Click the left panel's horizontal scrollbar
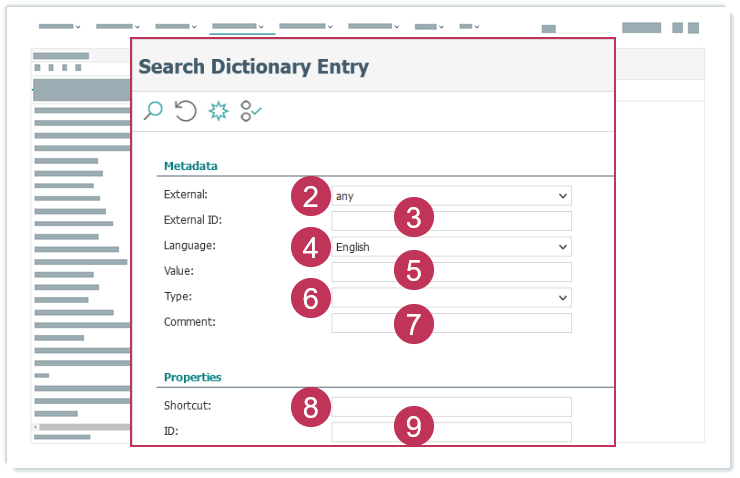Image resolution: width=740 pixels, height=478 pixels. coord(82,427)
